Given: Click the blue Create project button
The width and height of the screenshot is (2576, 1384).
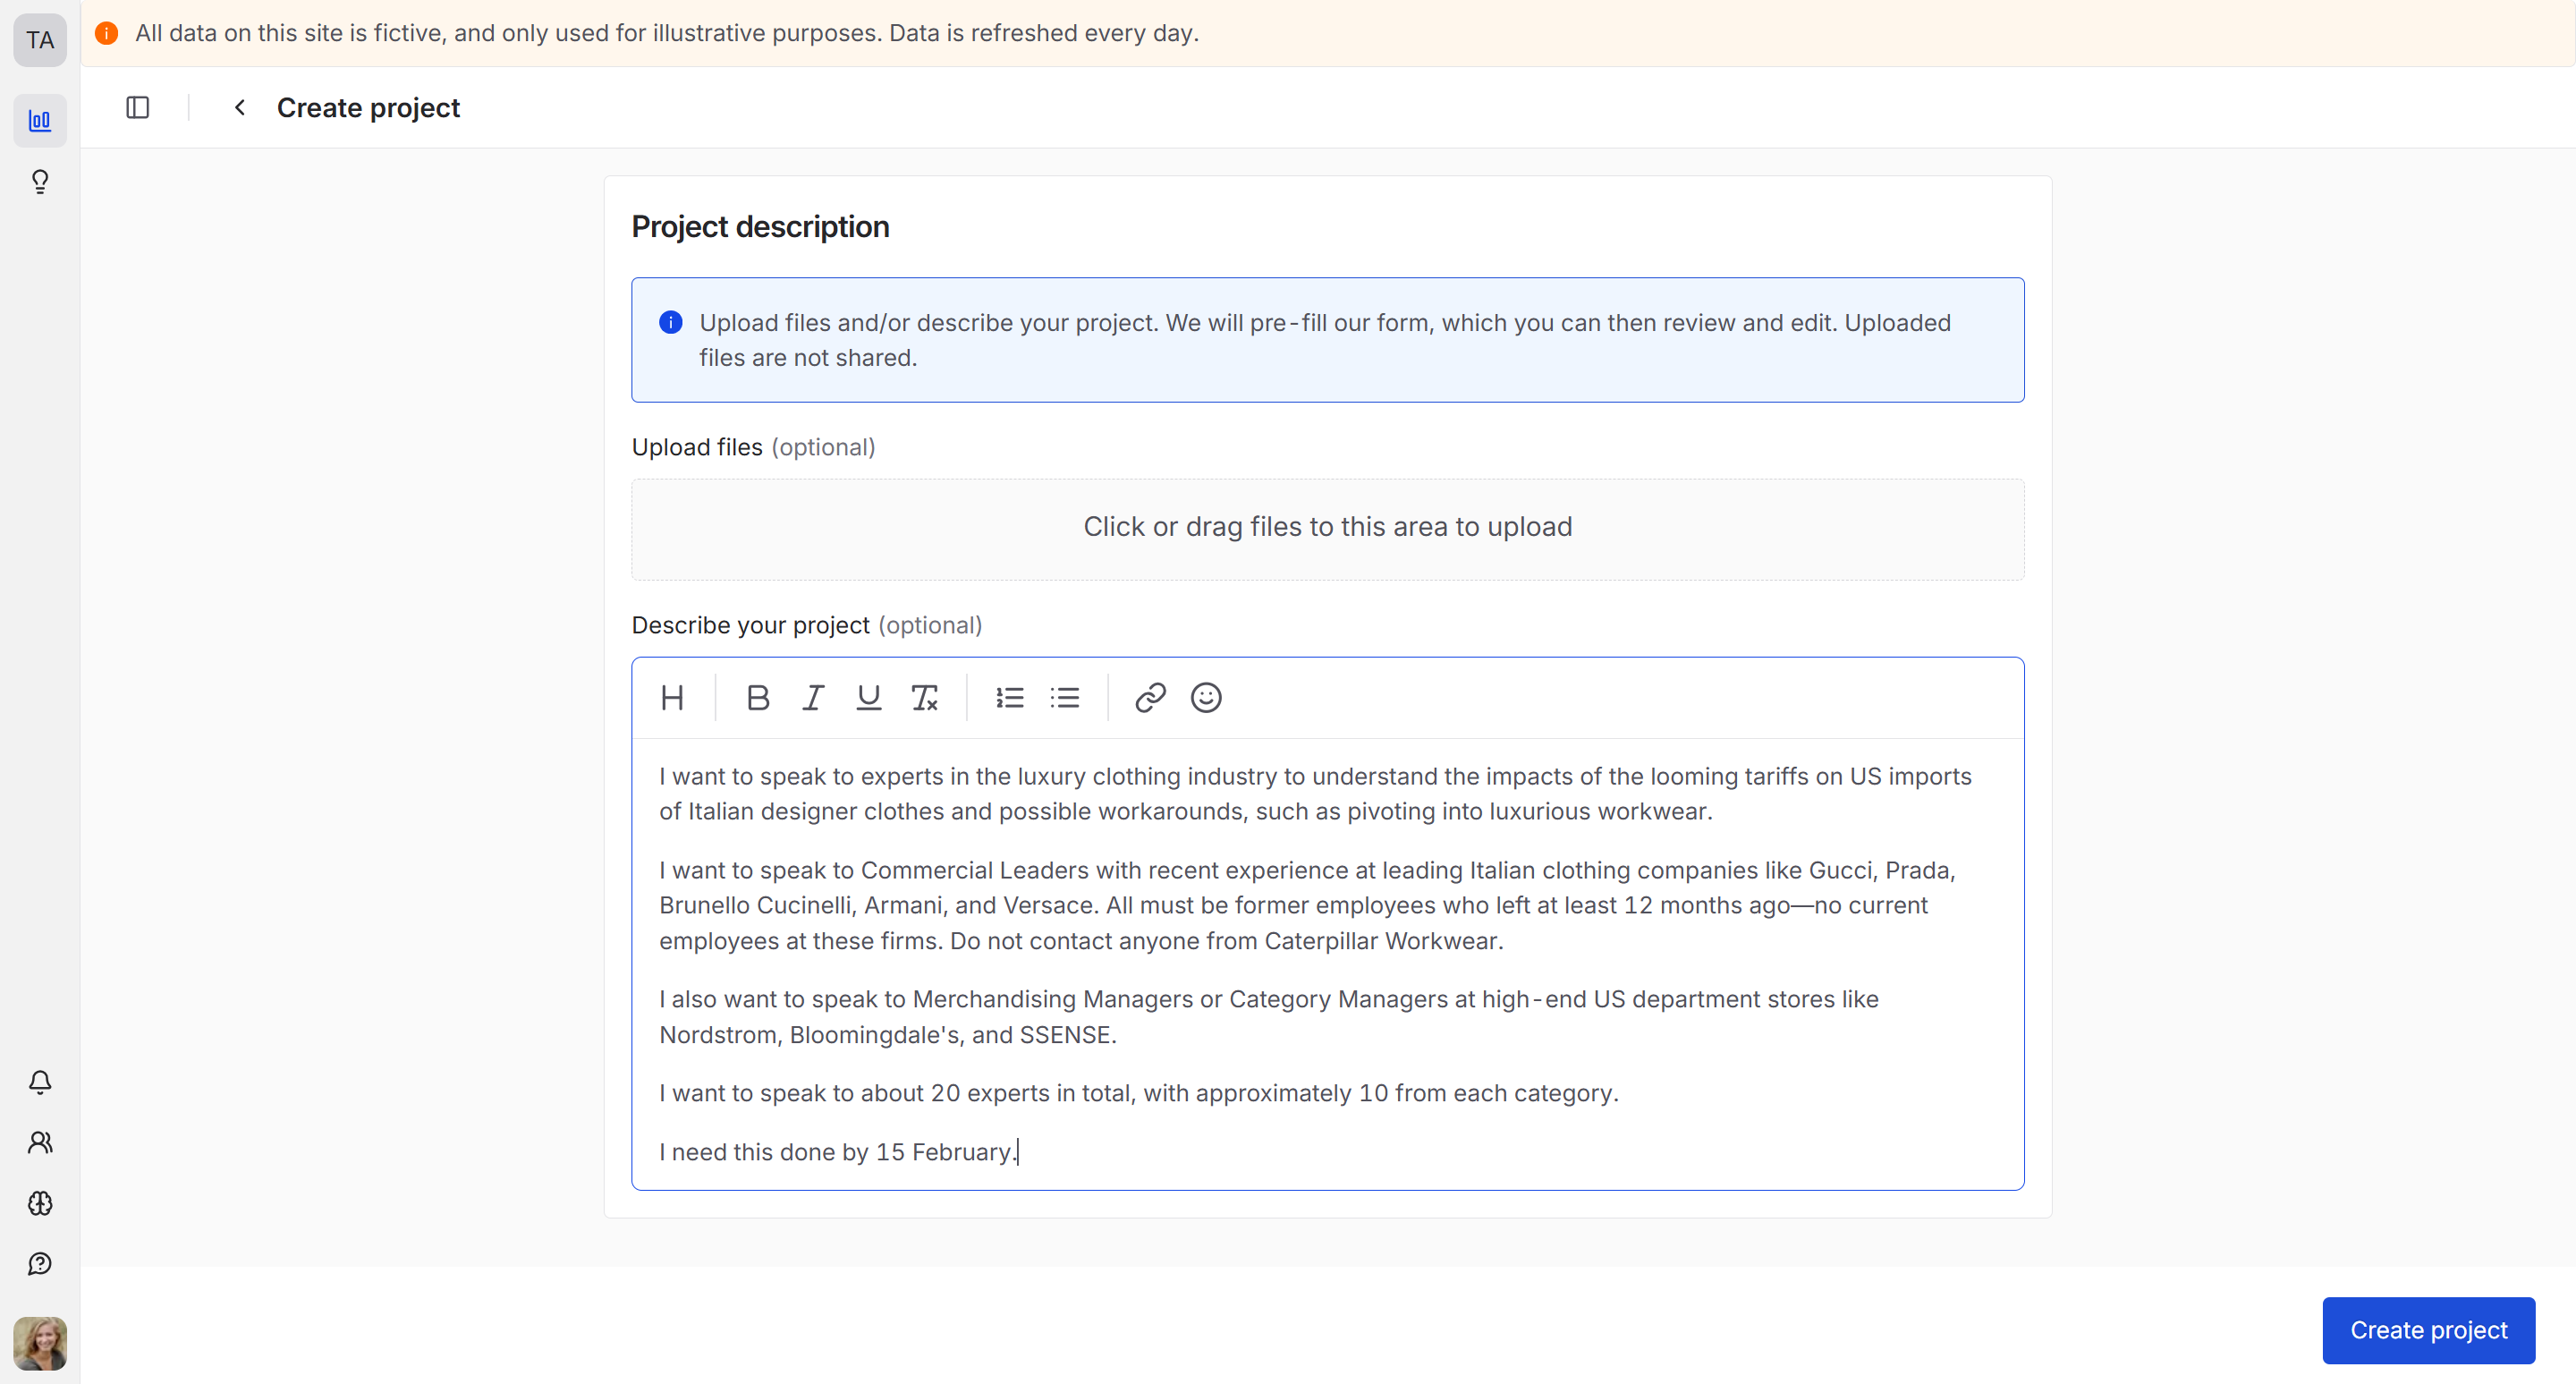Looking at the screenshot, I should [2428, 1330].
